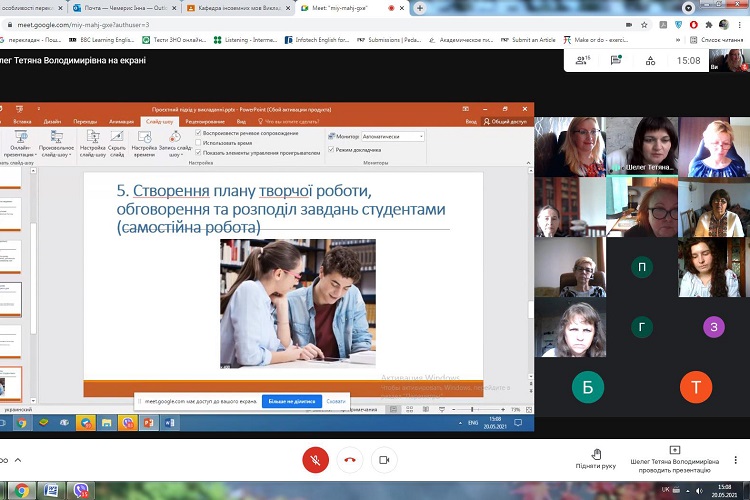Select the last orange-highlighted slide thumbnail
Viewport: 750px width, 500px height.
tap(11, 384)
